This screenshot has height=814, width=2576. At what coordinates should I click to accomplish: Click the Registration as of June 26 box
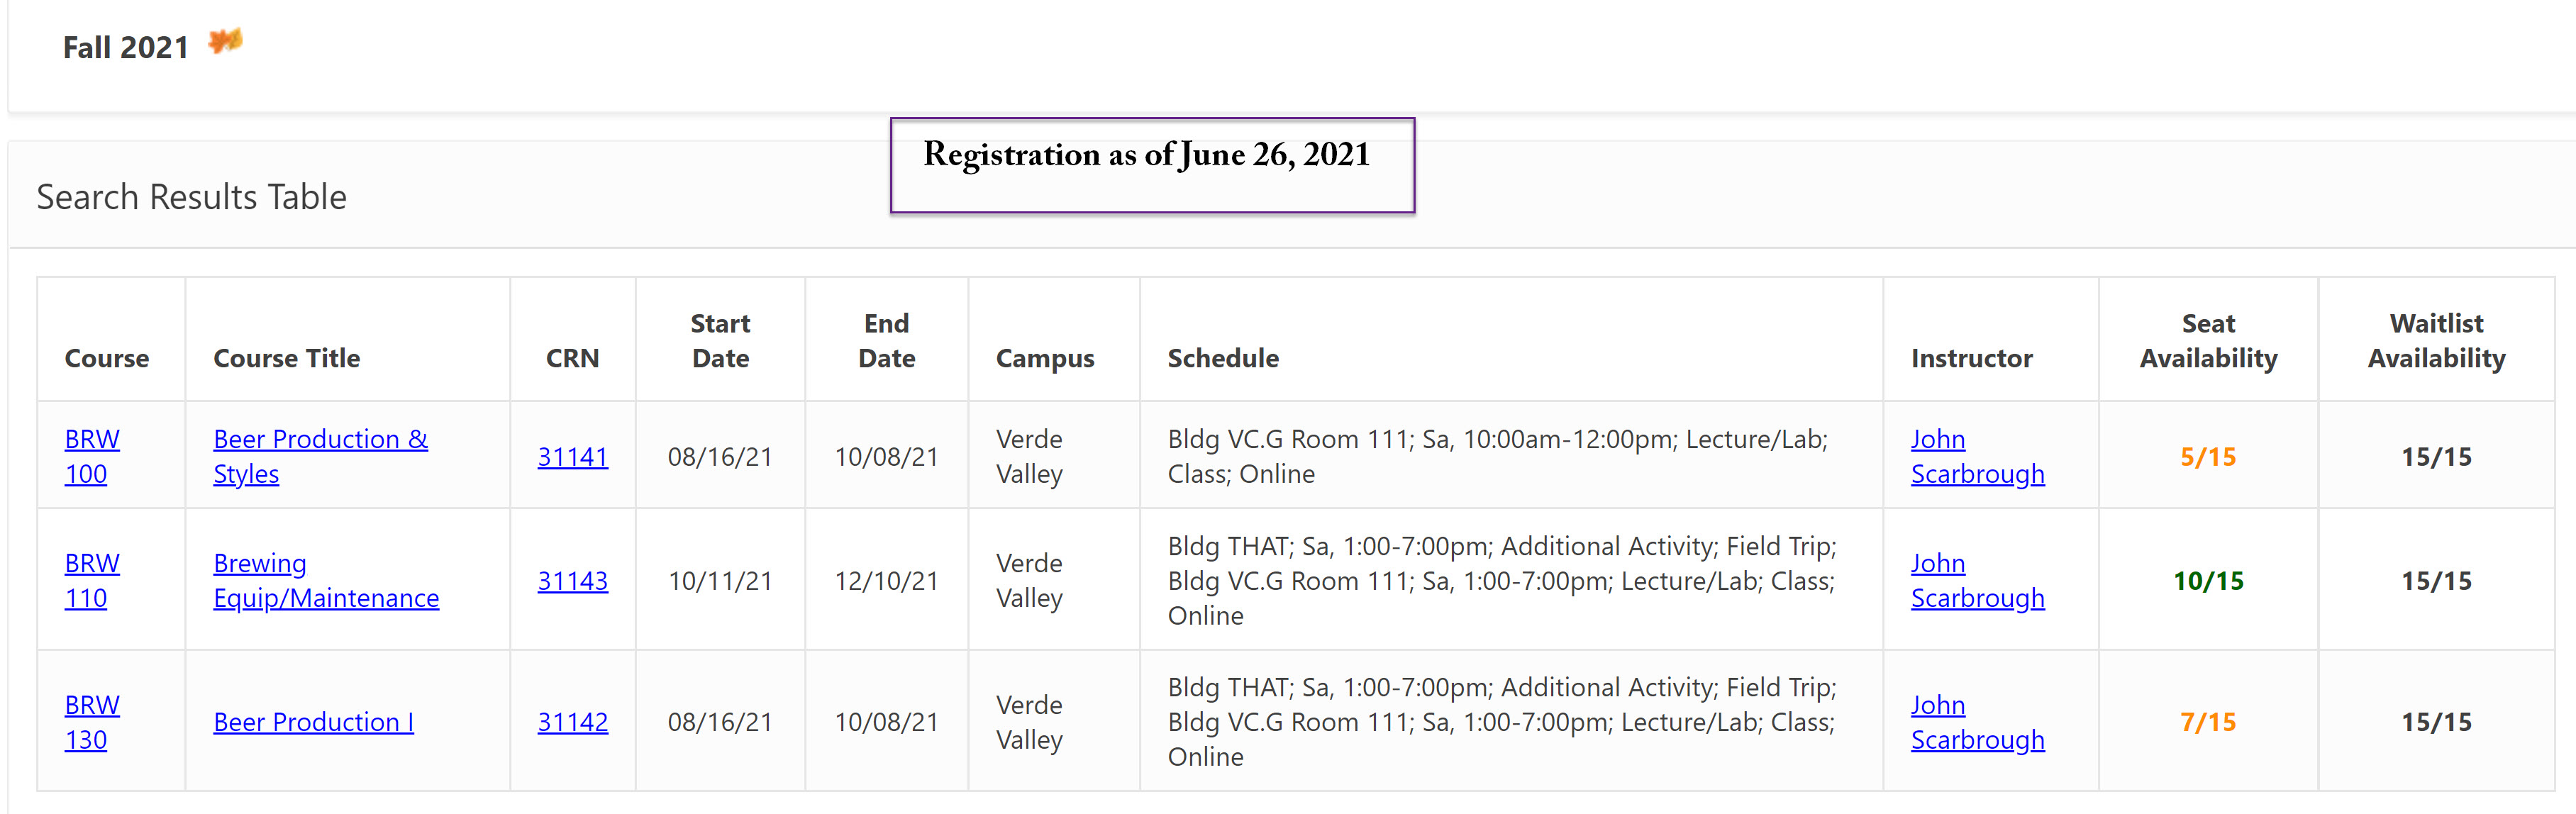1152,165
